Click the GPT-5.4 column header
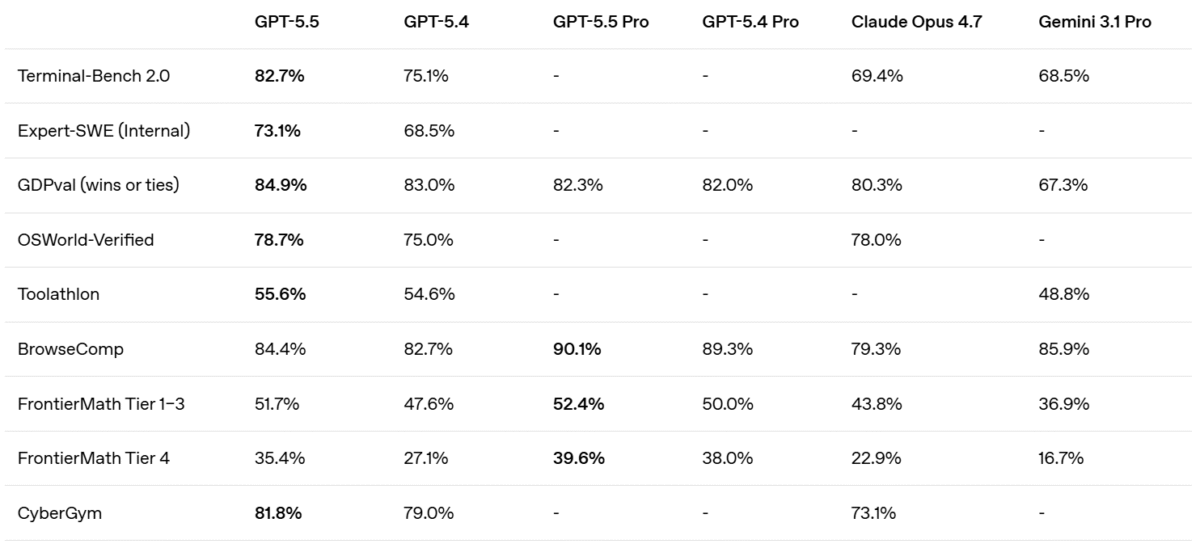 (429, 22)
